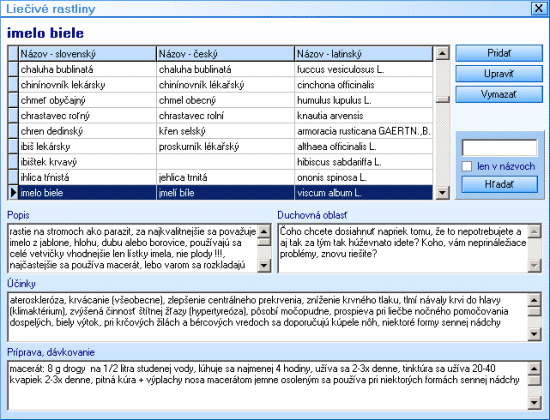Click the selected cell 'imelo biele'
This screenshot has height=420, width=550.
pos(87,193)
